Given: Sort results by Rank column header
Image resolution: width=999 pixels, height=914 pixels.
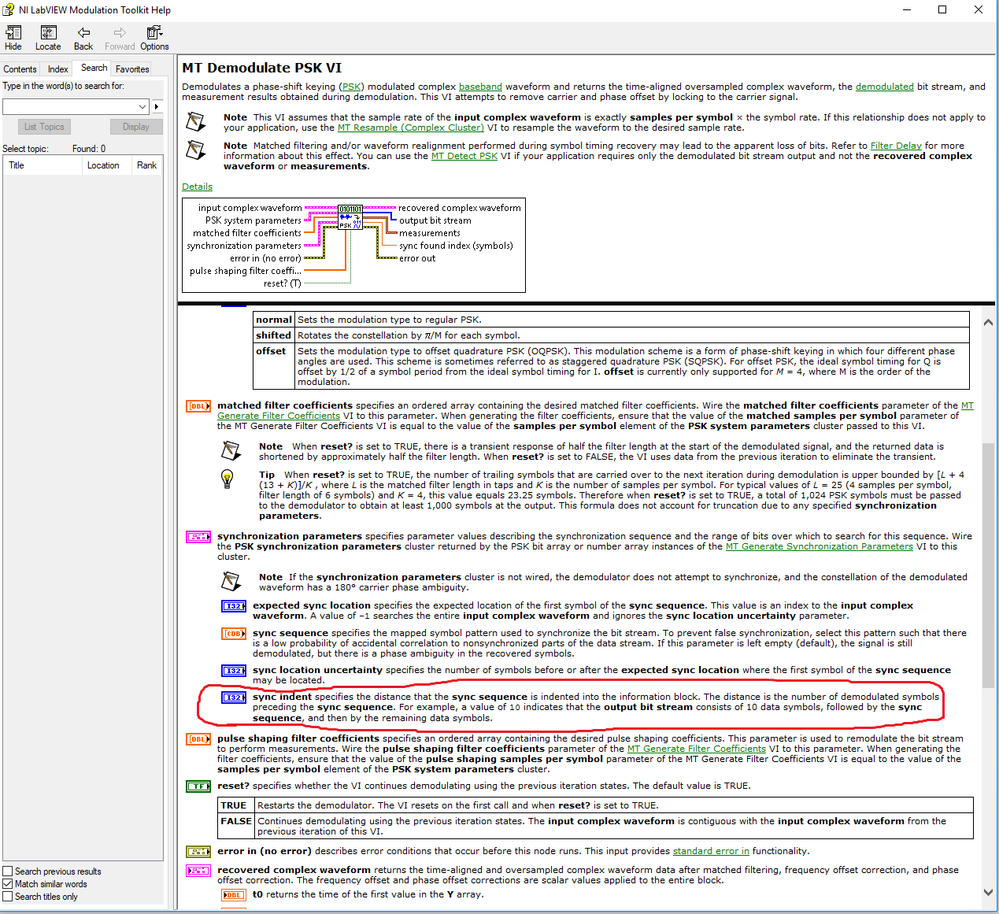Looking at the screenshot, I should [x=147, y=166].
